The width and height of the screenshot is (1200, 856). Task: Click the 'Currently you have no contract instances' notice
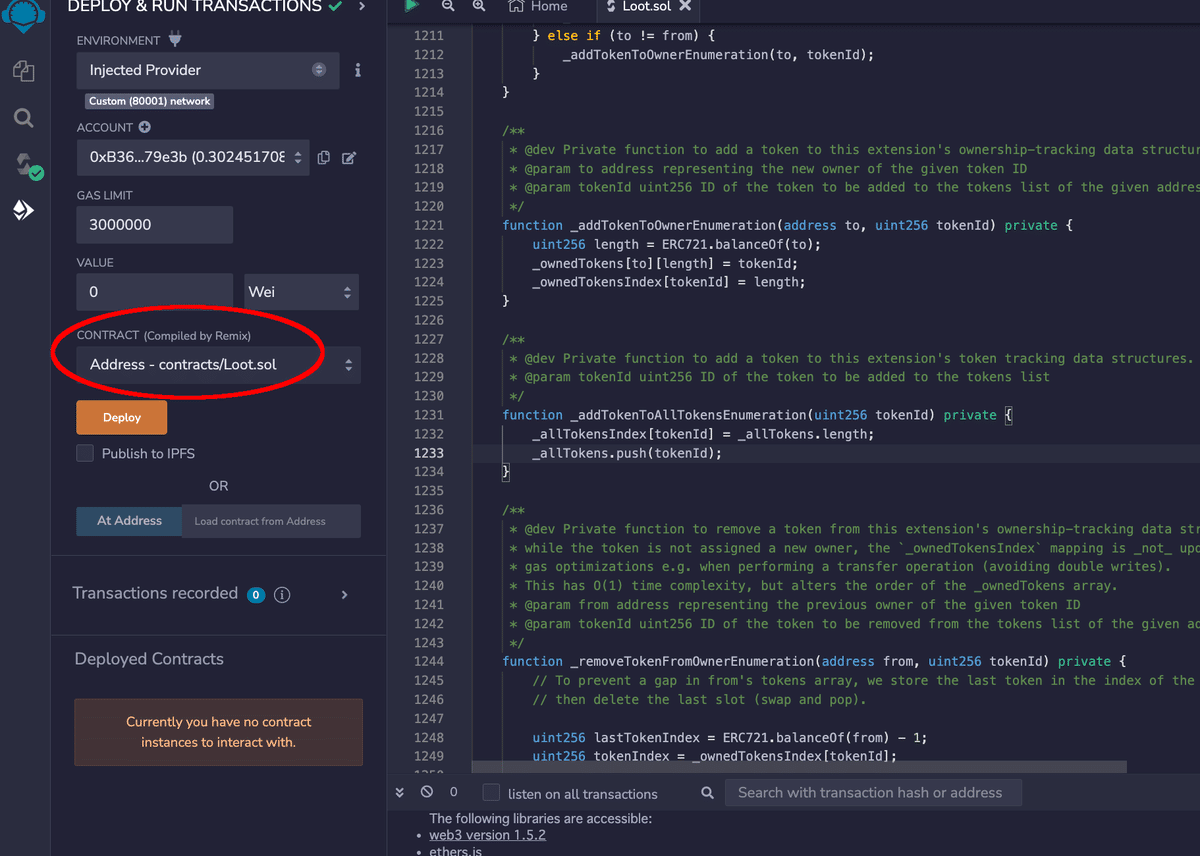click(218, 732)
